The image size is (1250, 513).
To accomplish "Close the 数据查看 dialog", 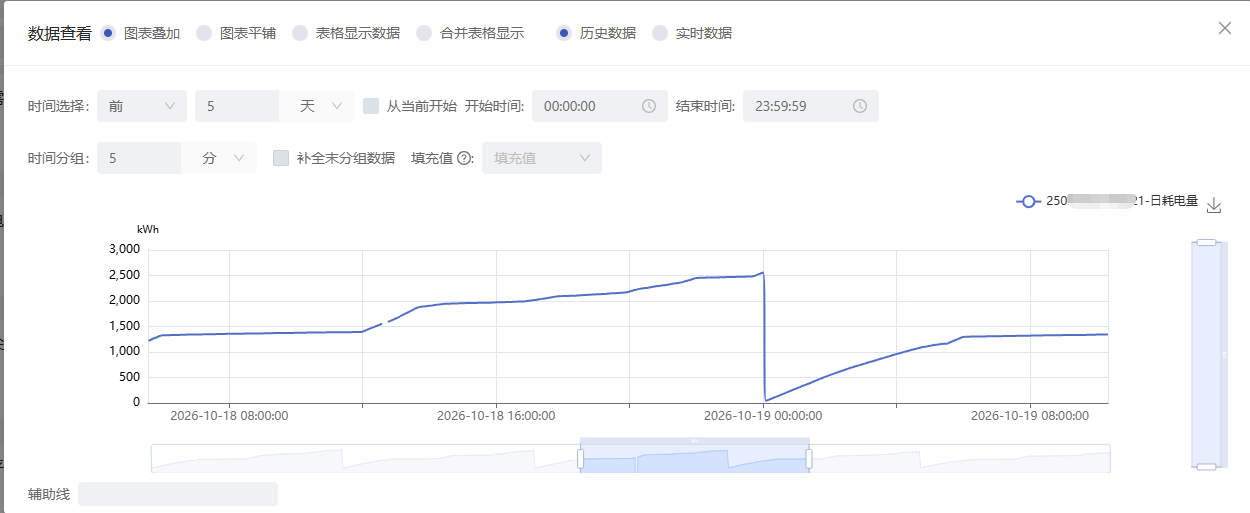I will (x=1225, y=28).
